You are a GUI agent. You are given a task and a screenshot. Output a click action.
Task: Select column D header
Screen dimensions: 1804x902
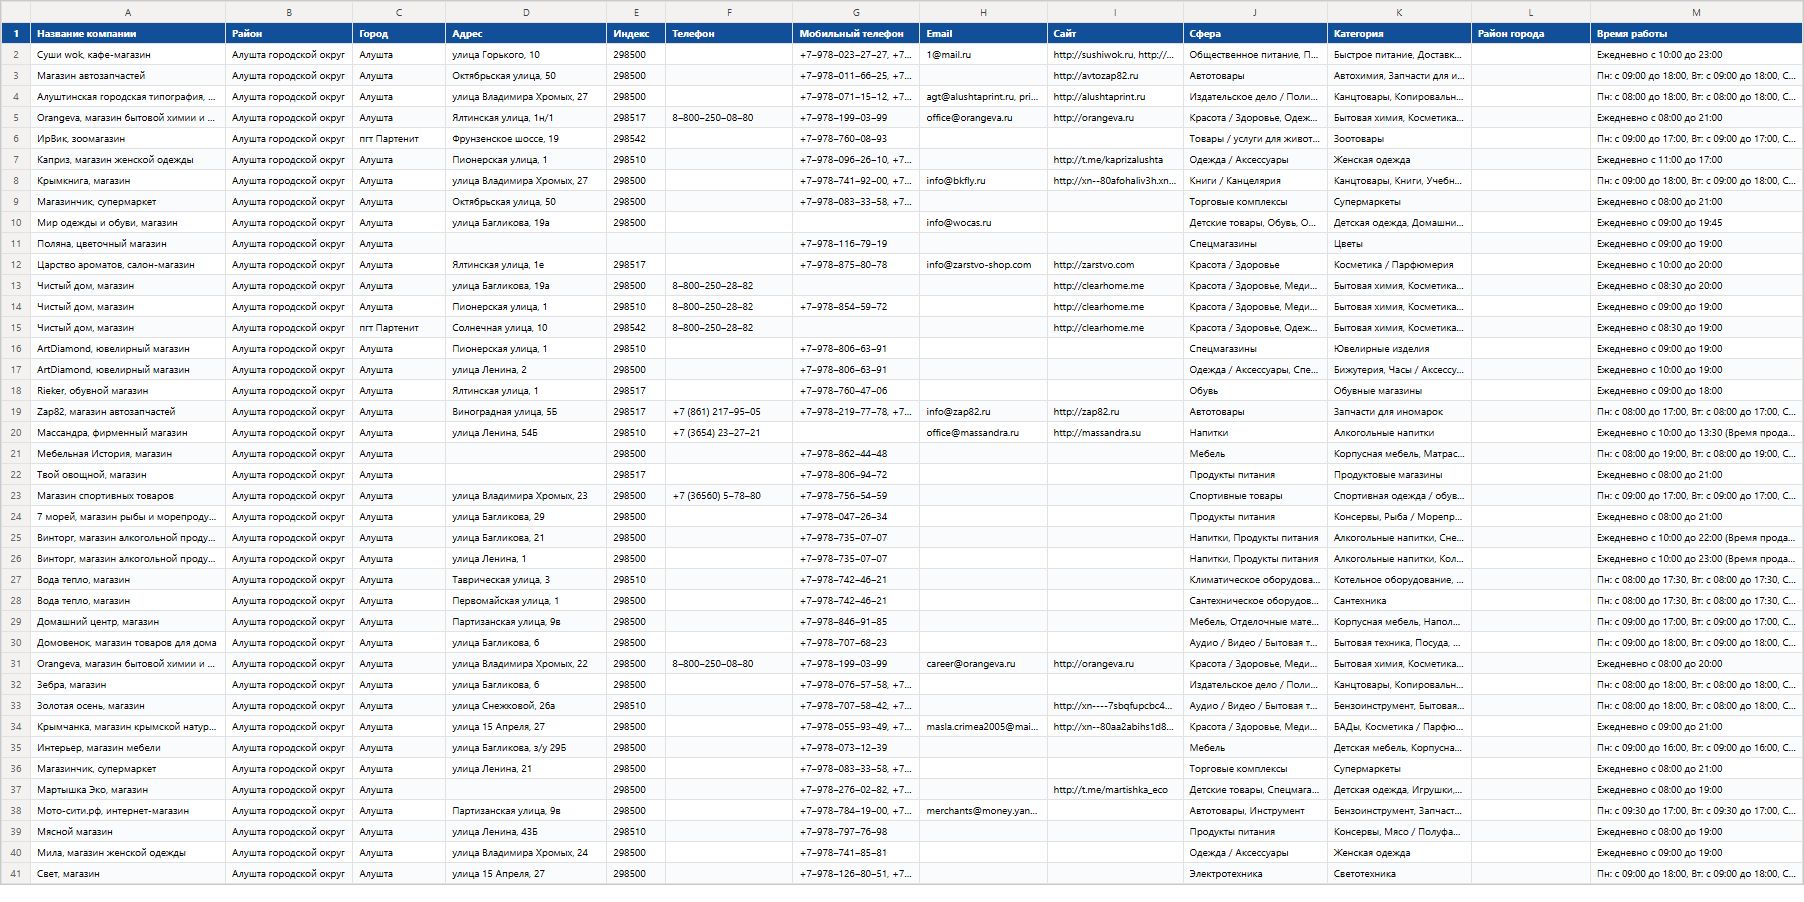(x=526, y=12)
